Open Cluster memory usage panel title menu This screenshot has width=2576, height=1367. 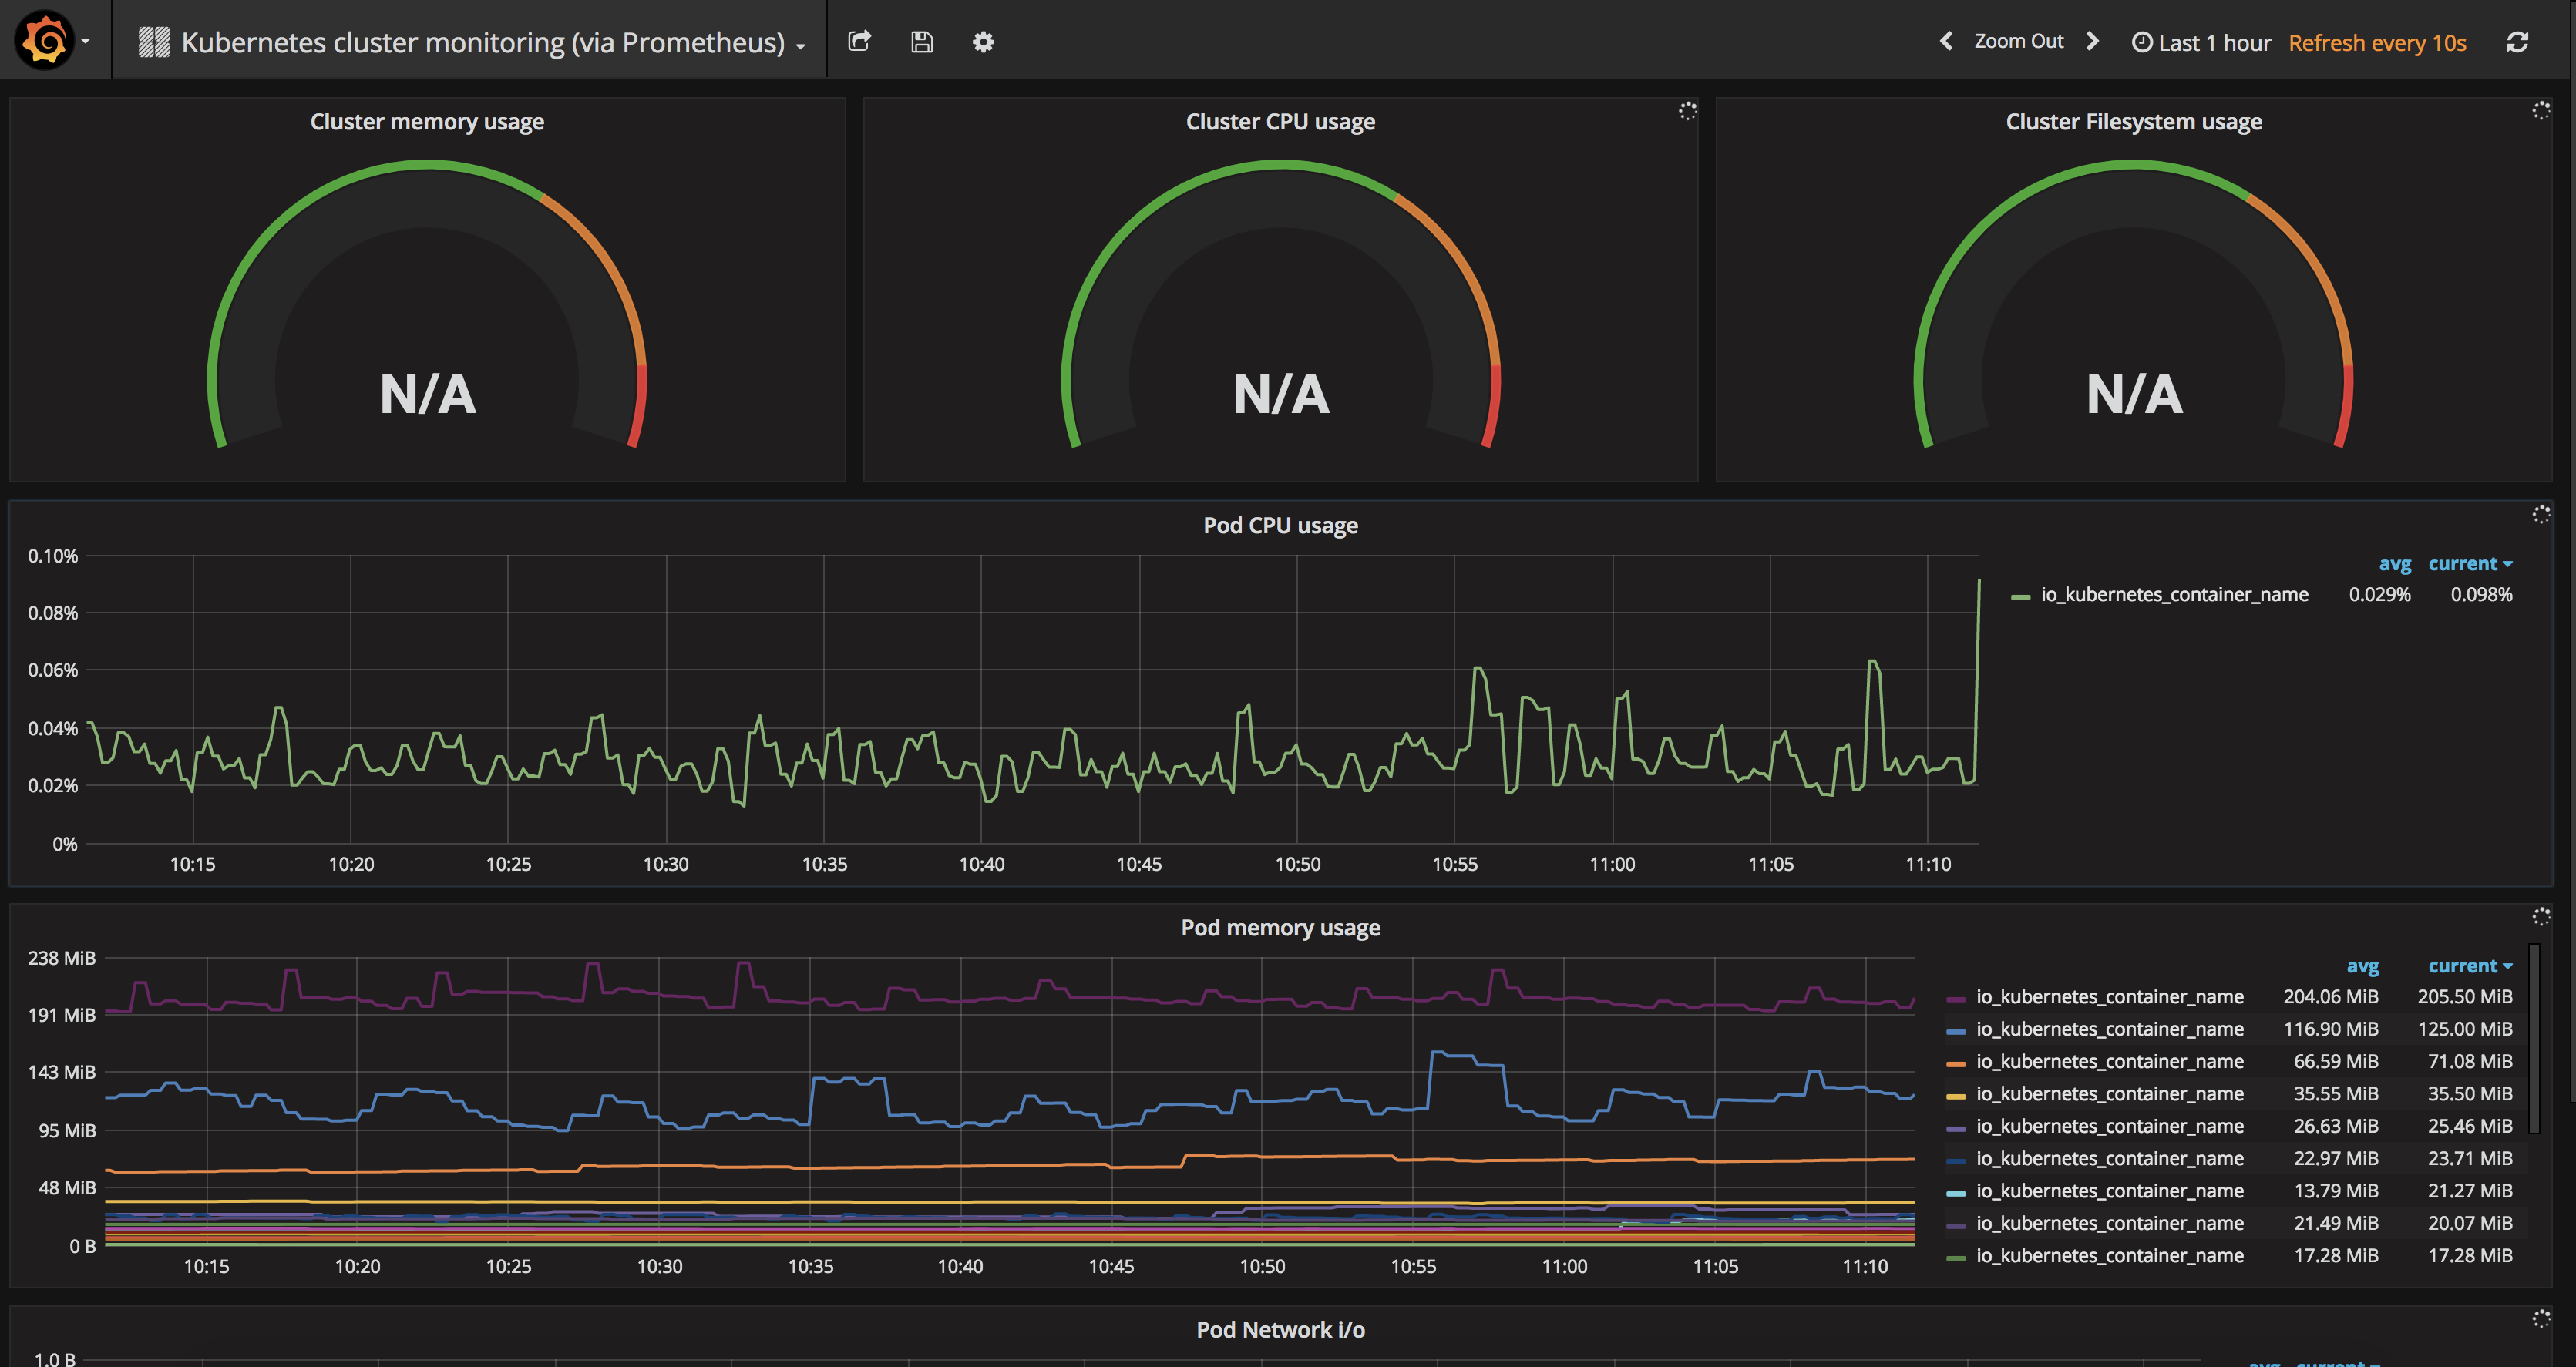pos(427,121)
